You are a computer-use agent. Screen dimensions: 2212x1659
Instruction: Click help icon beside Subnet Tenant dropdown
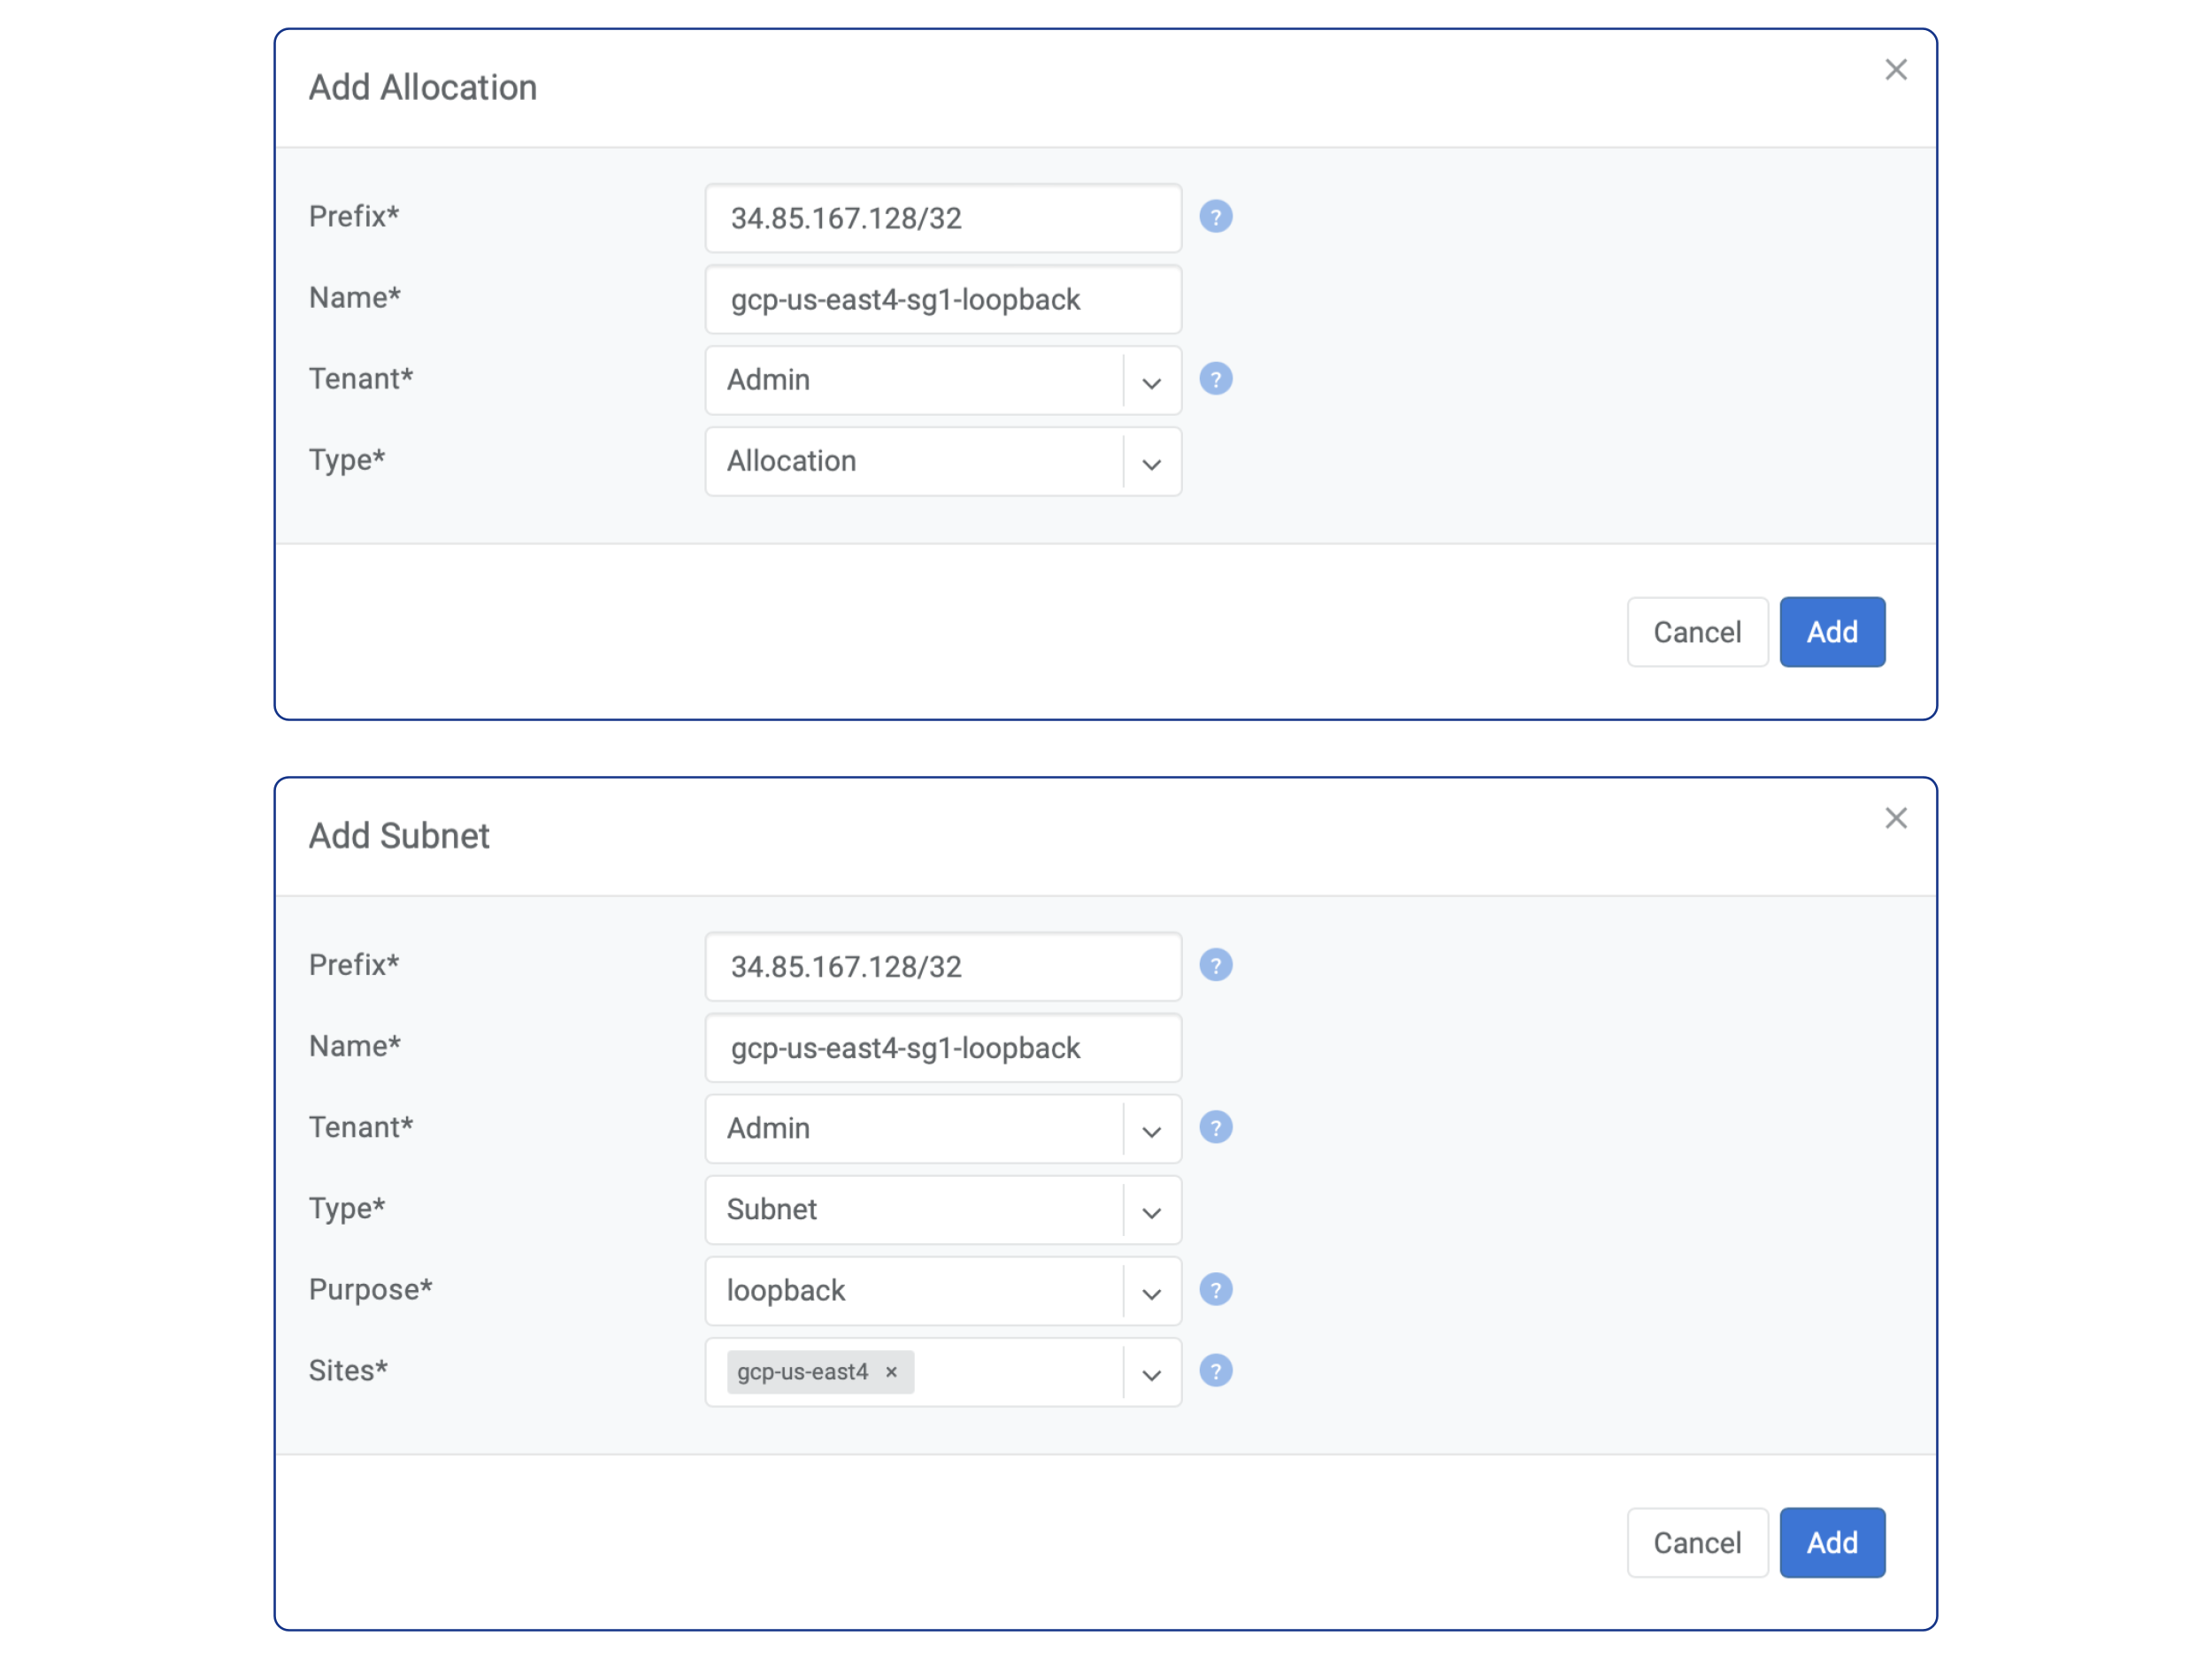click(x=1215, y=1127)
